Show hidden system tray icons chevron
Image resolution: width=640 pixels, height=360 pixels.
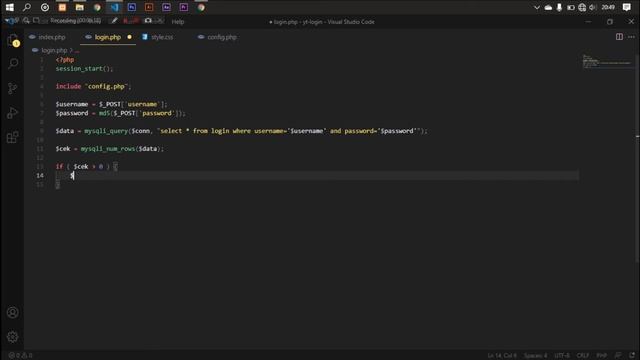pos(537,7)
